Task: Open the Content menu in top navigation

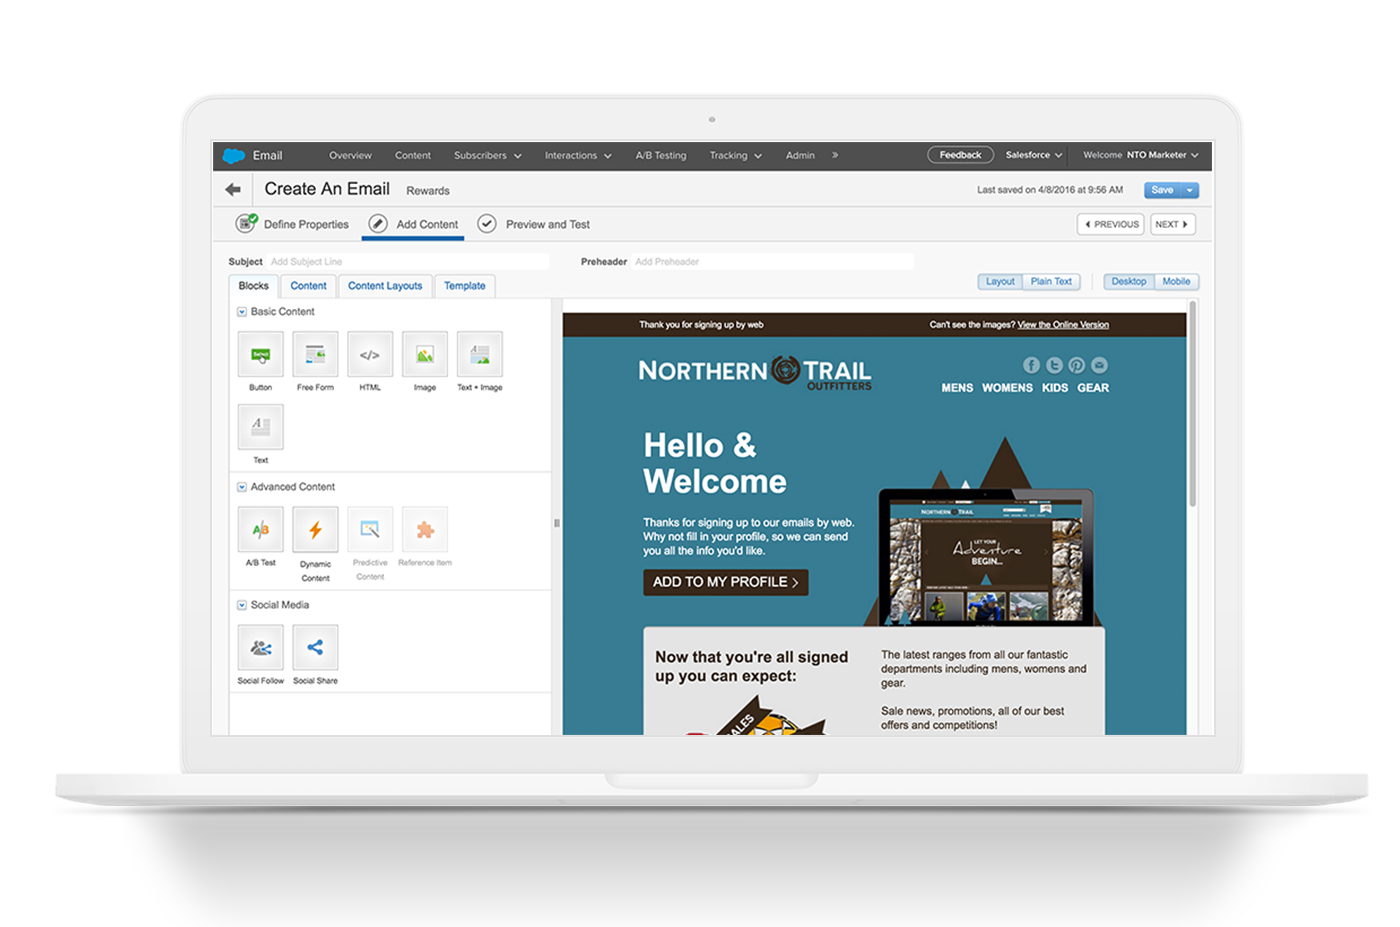Action: click(x=413, y=155)
